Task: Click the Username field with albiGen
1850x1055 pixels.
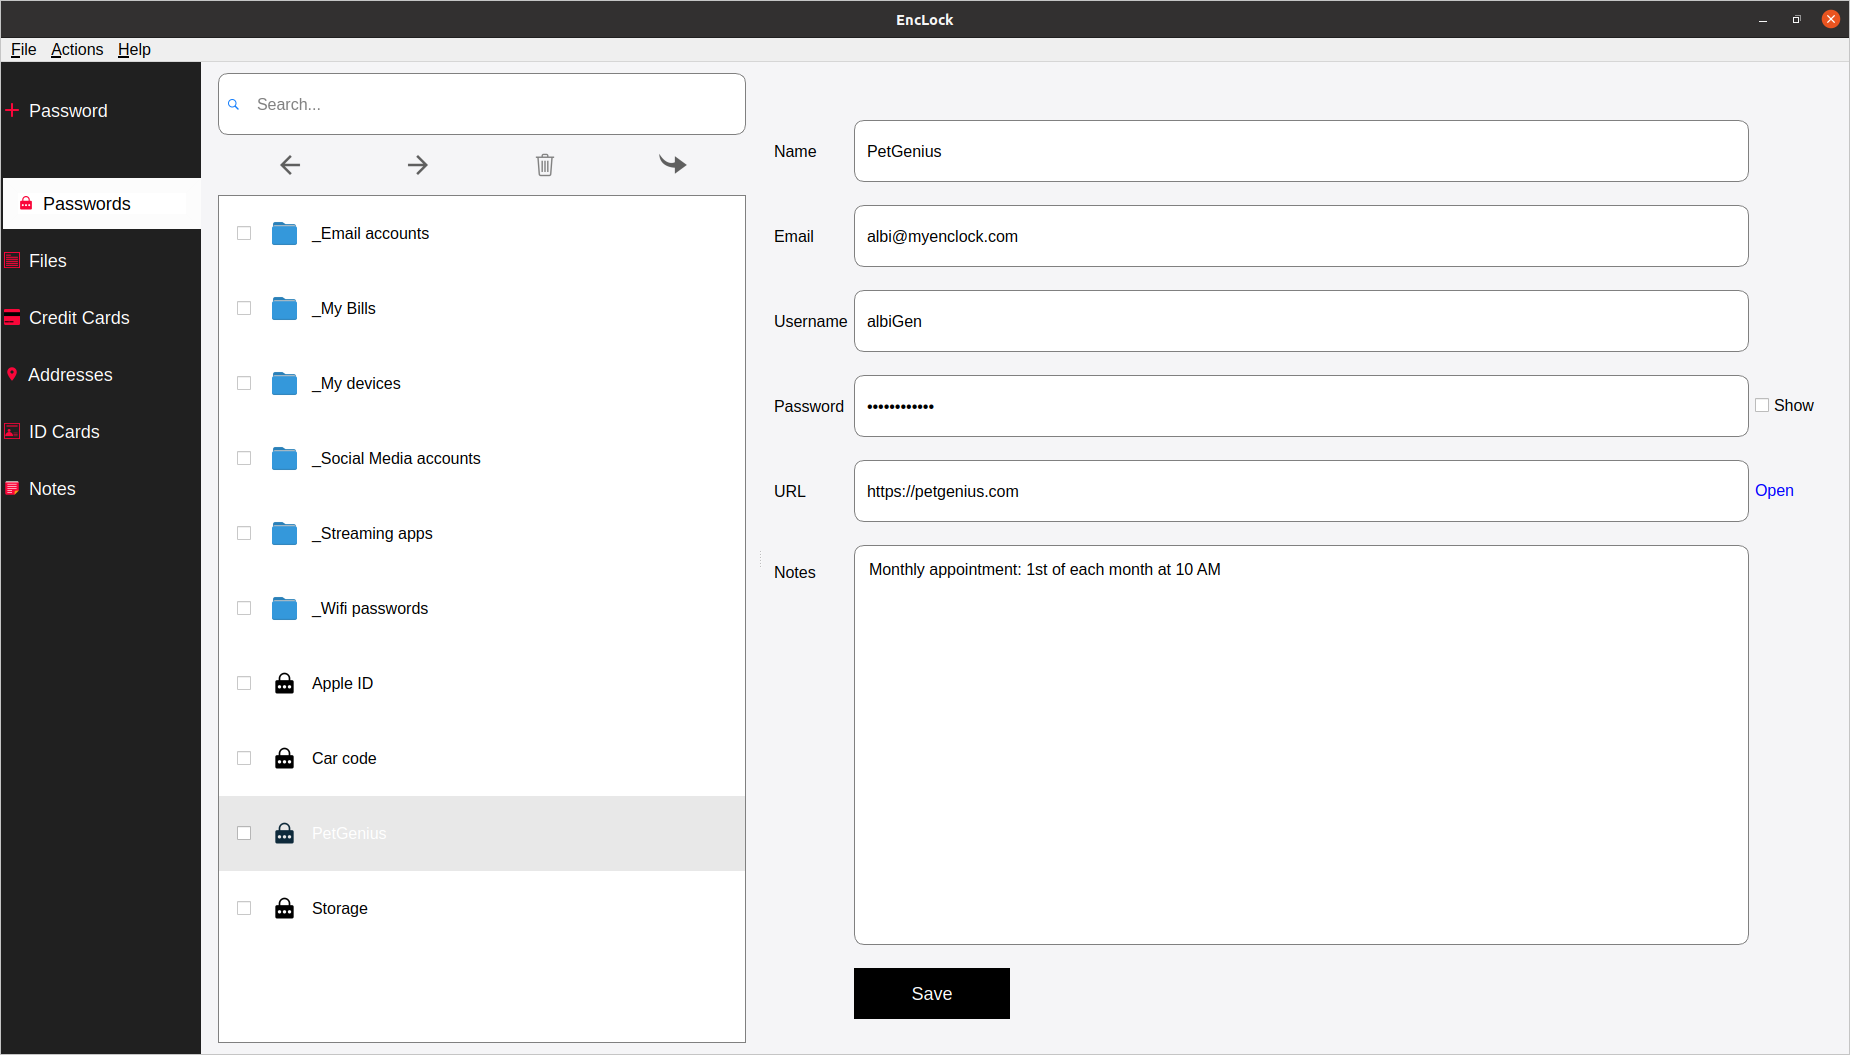Action: click(x=1301, y=321)
